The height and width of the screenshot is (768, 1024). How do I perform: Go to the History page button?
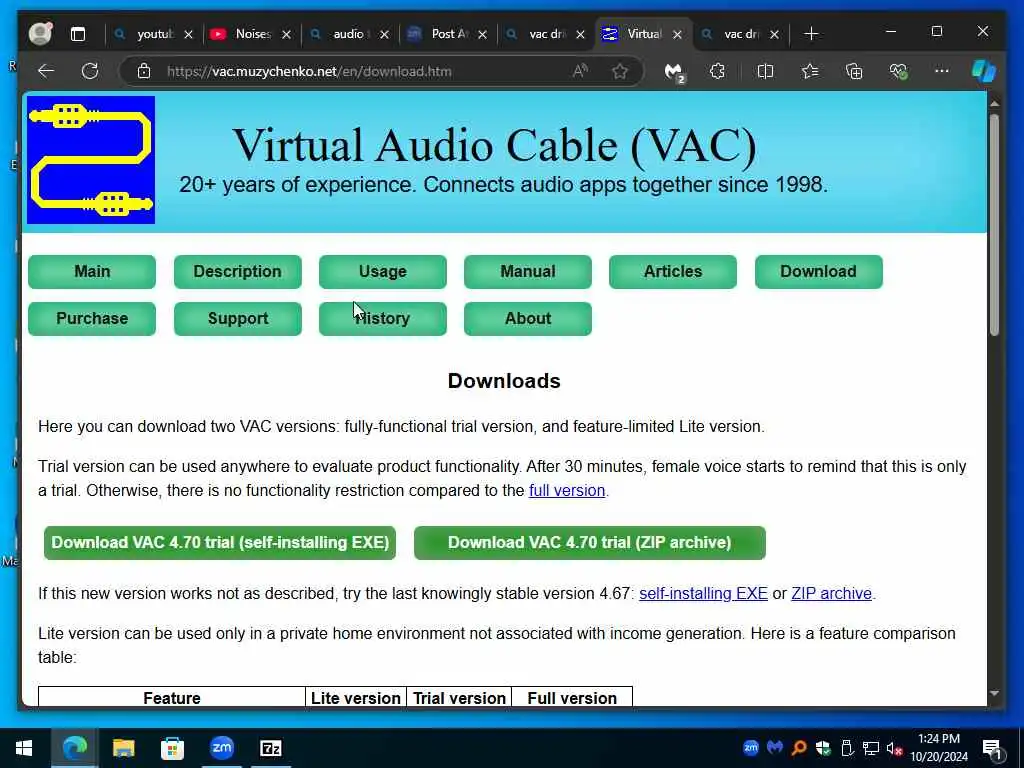pyautogui.click(x=383, y=319)
